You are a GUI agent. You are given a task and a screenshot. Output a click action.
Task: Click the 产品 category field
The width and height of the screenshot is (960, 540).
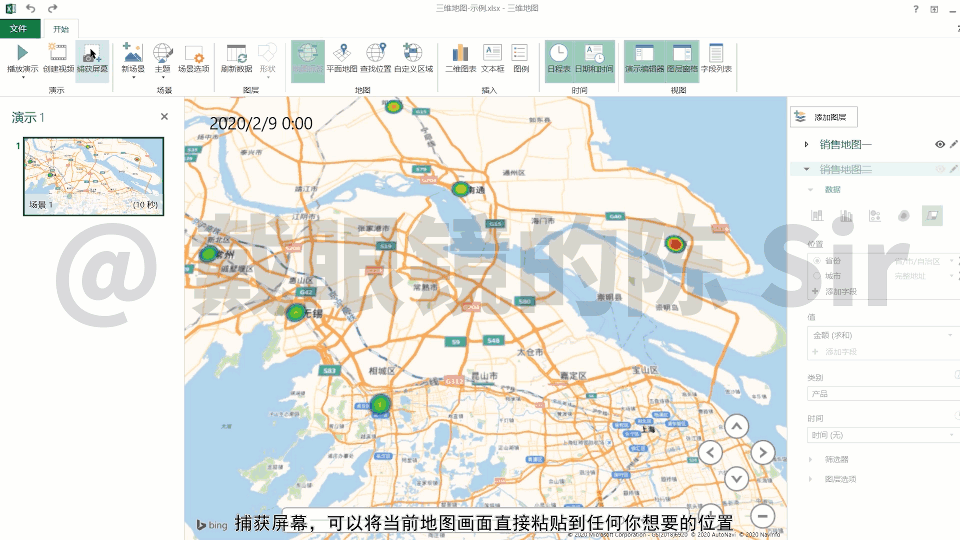[882, 394]
